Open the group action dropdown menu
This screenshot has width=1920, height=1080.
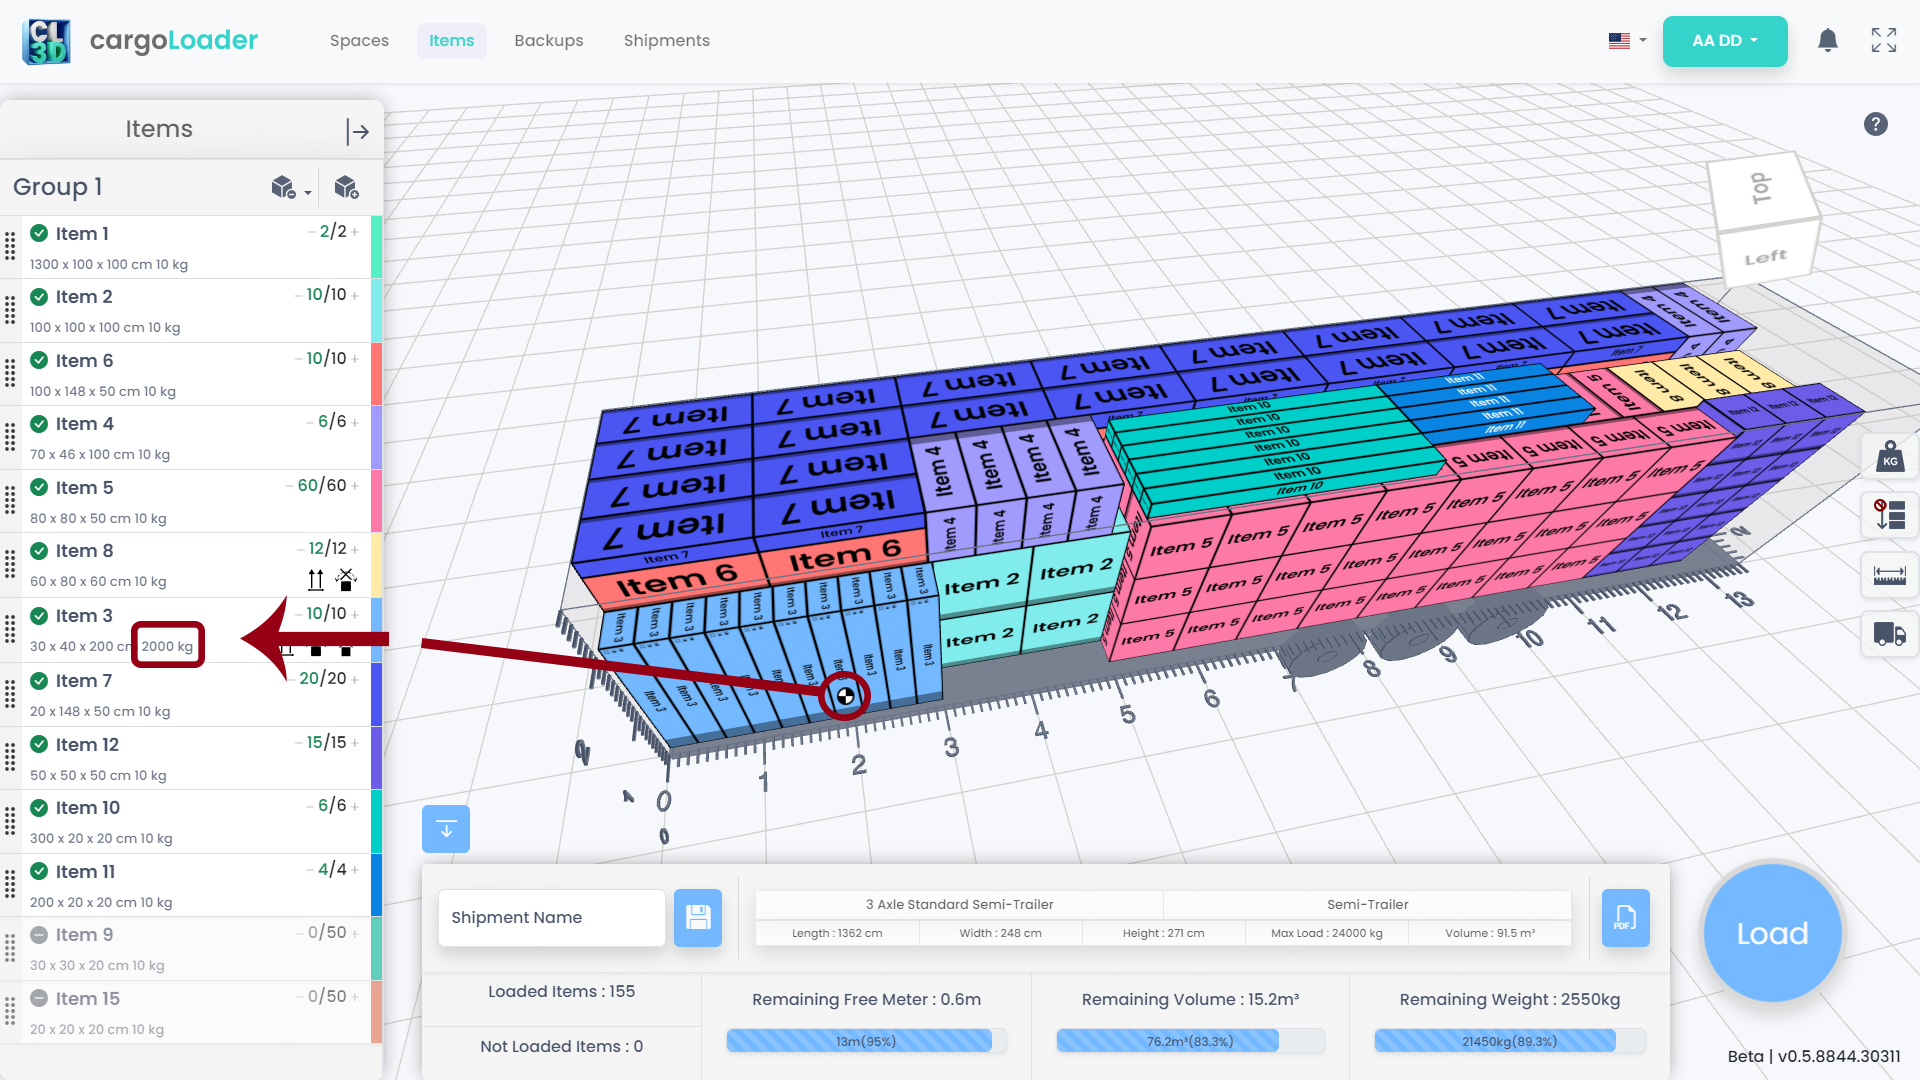[x=291, y=189]
